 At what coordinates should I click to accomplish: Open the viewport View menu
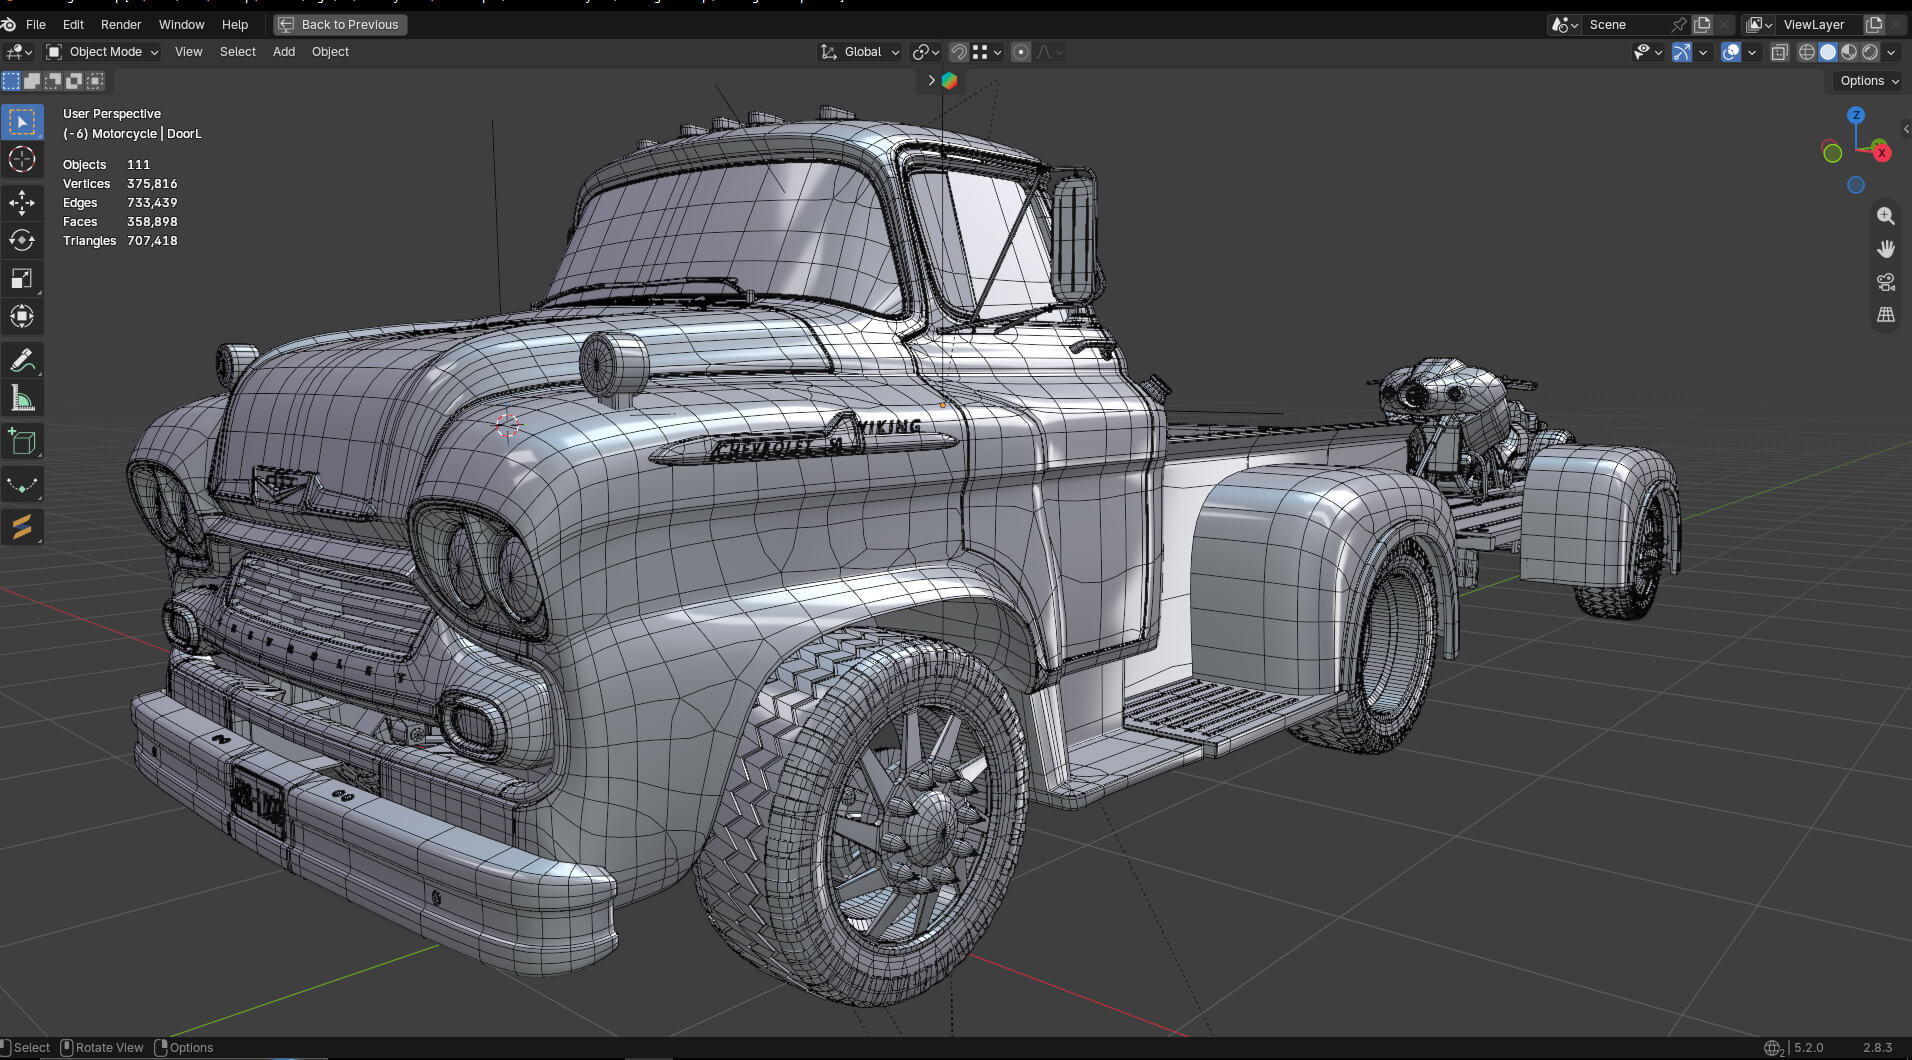pos(188,52)
